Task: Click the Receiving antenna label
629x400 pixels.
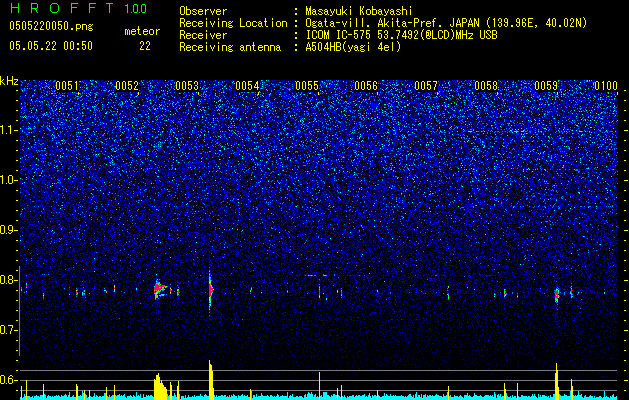Action: click(230, 47)
